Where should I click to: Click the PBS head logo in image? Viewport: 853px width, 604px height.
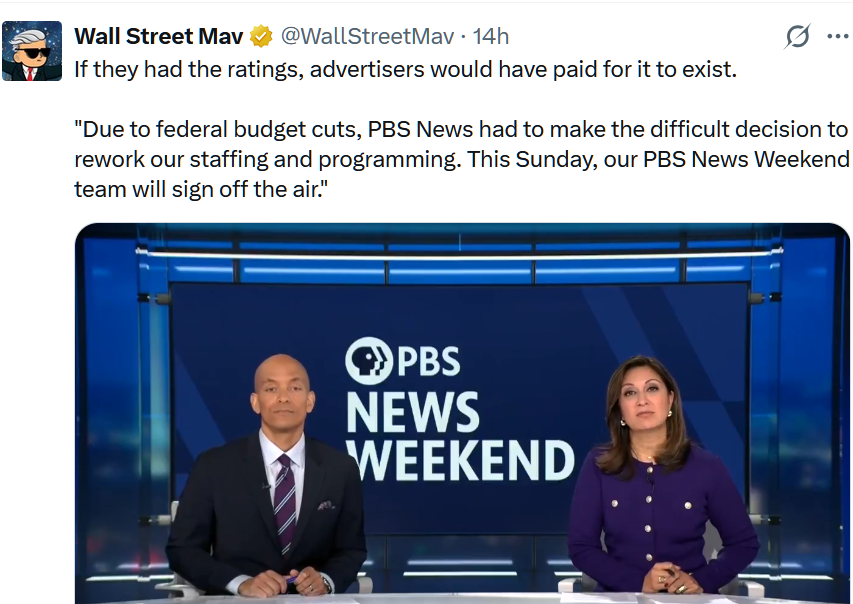369,359
